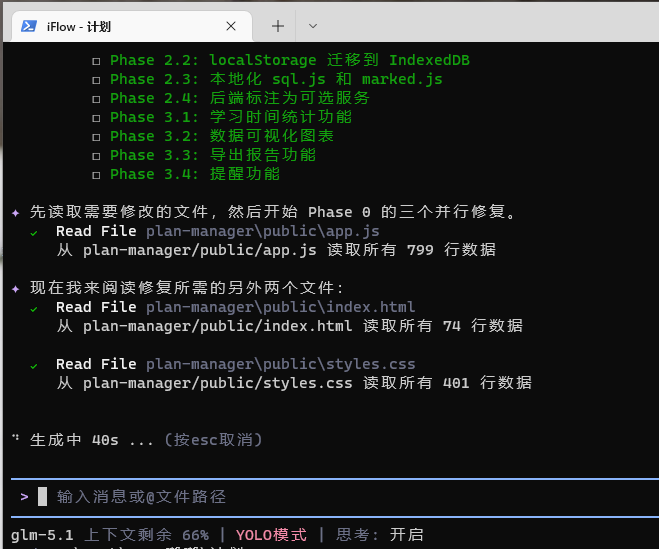
Task: Open the terminal profile dropdown chevron
Action: point(313,27)
